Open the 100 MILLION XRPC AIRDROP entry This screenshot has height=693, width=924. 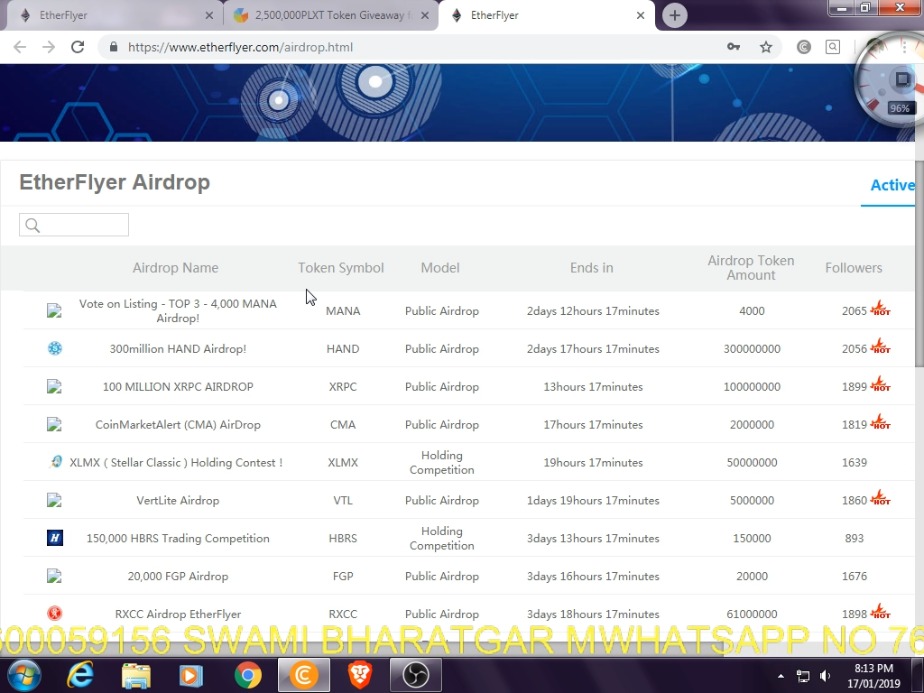pos(177,387)
